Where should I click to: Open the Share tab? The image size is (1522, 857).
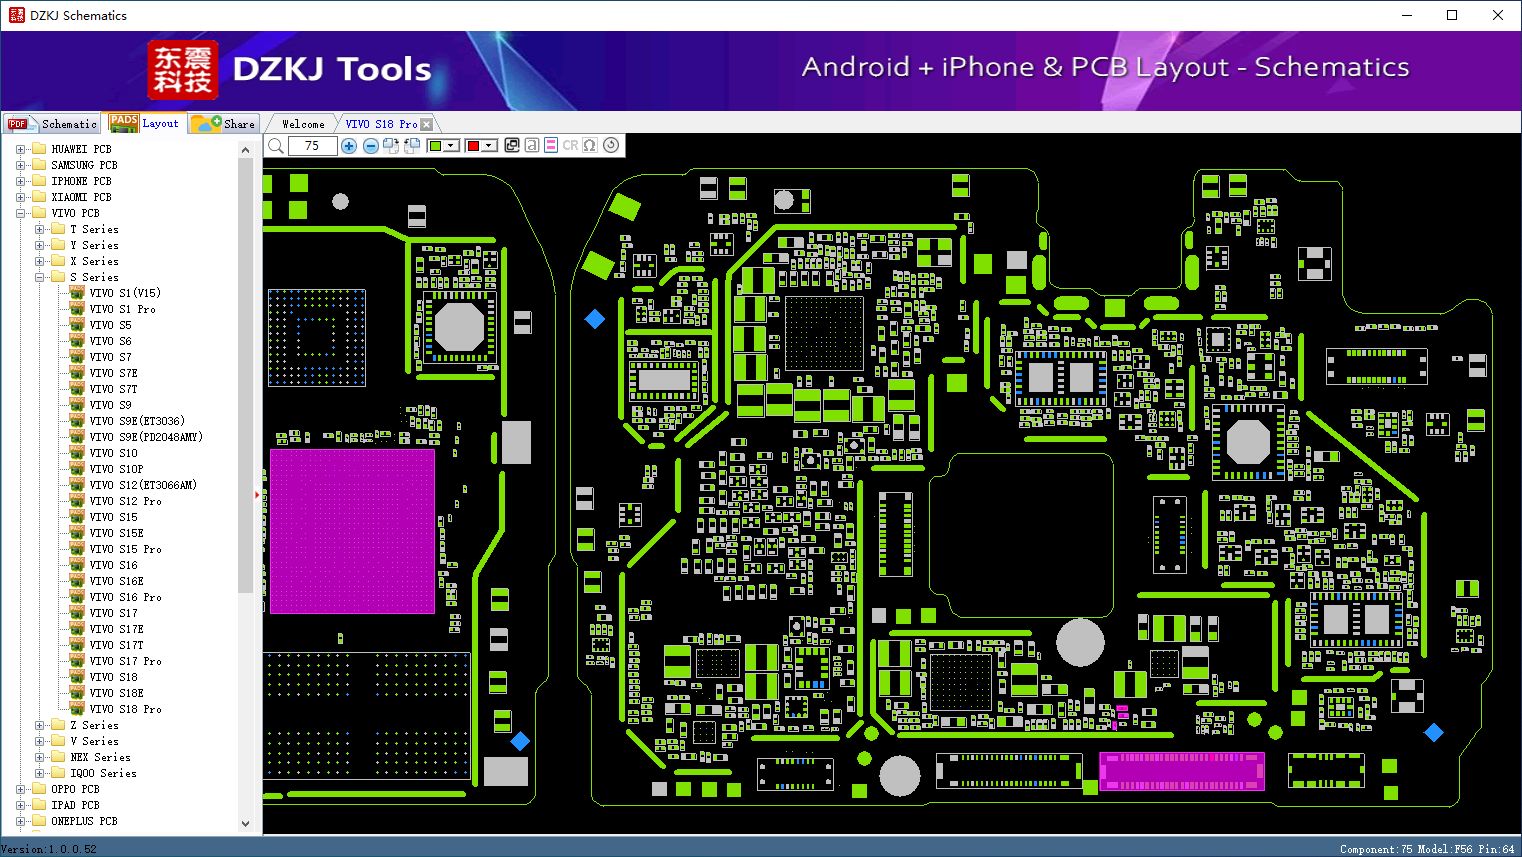(x=225, y=124)
